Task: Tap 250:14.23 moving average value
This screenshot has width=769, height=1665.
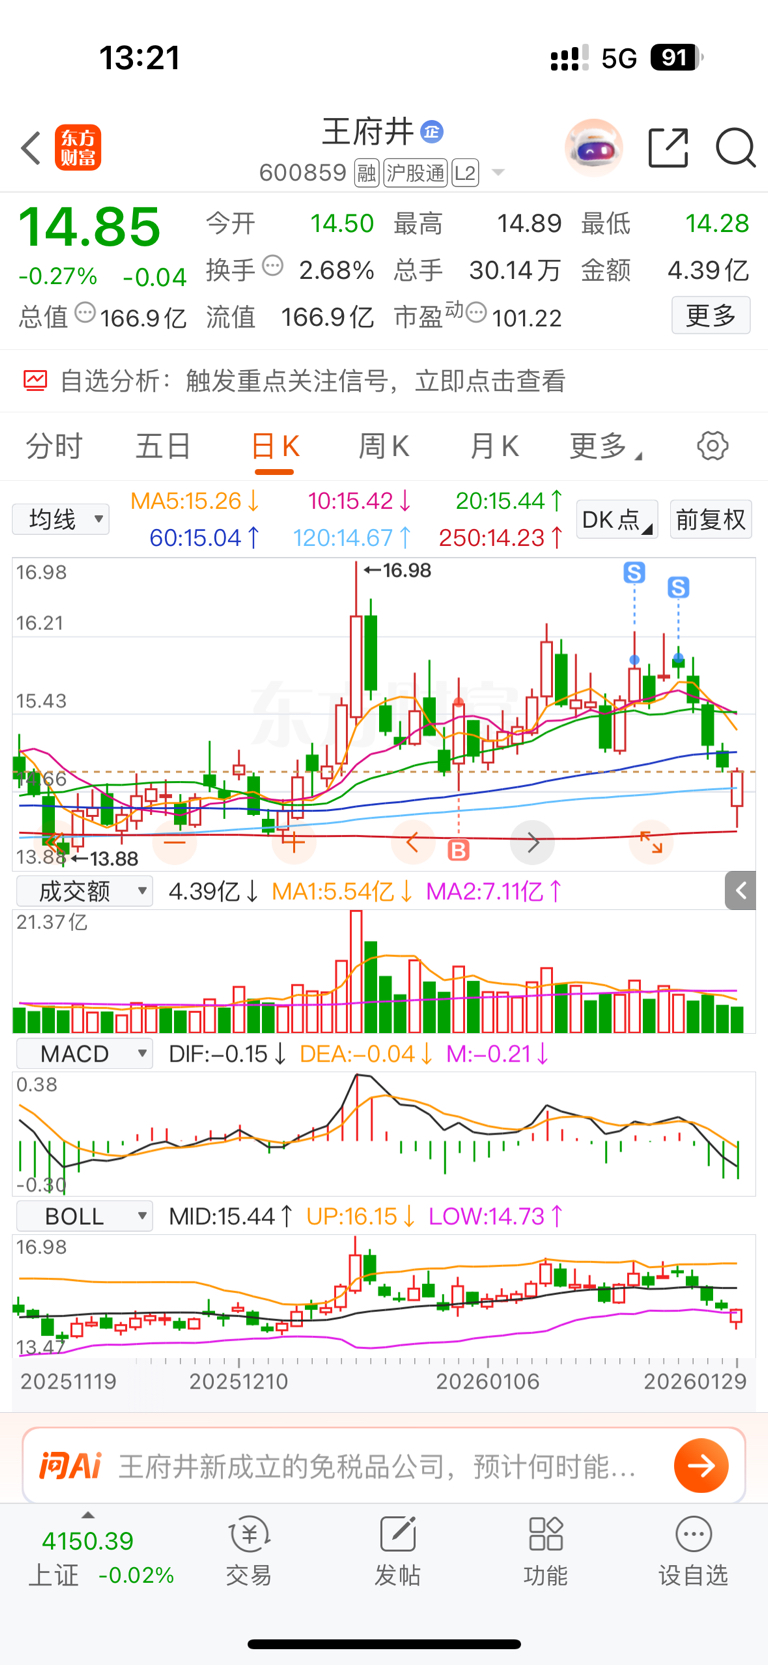Action: (x=501, y=537)
